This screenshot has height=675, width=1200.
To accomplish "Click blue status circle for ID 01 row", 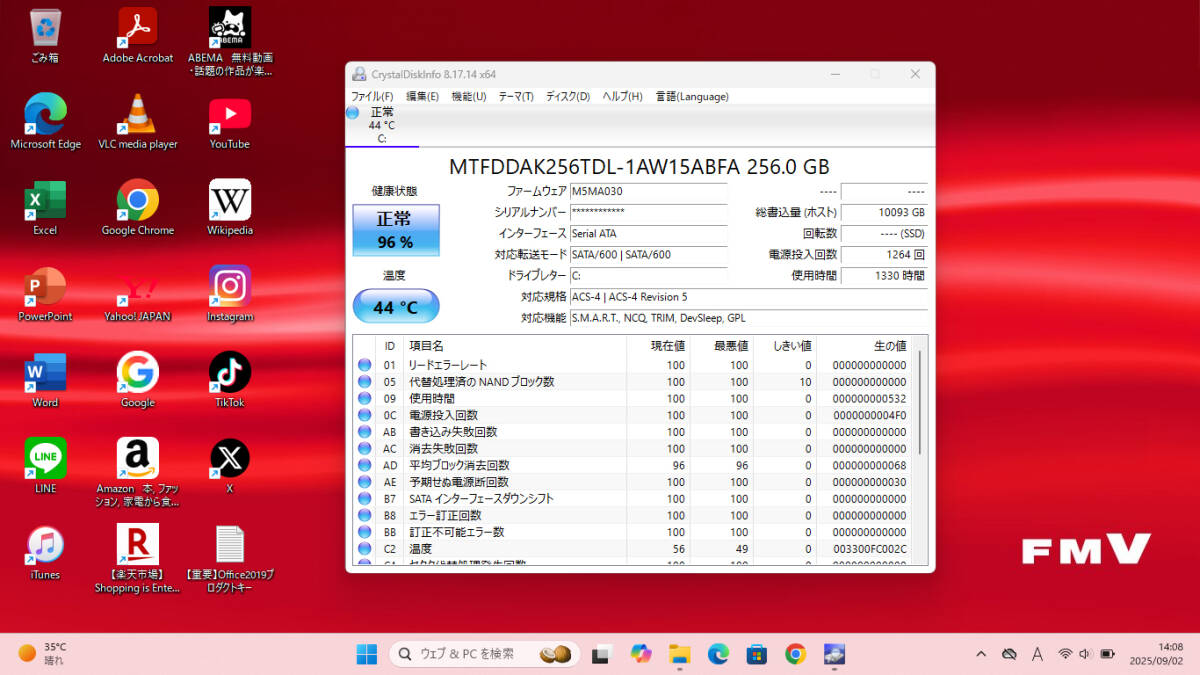I will [x=365, y=365].
